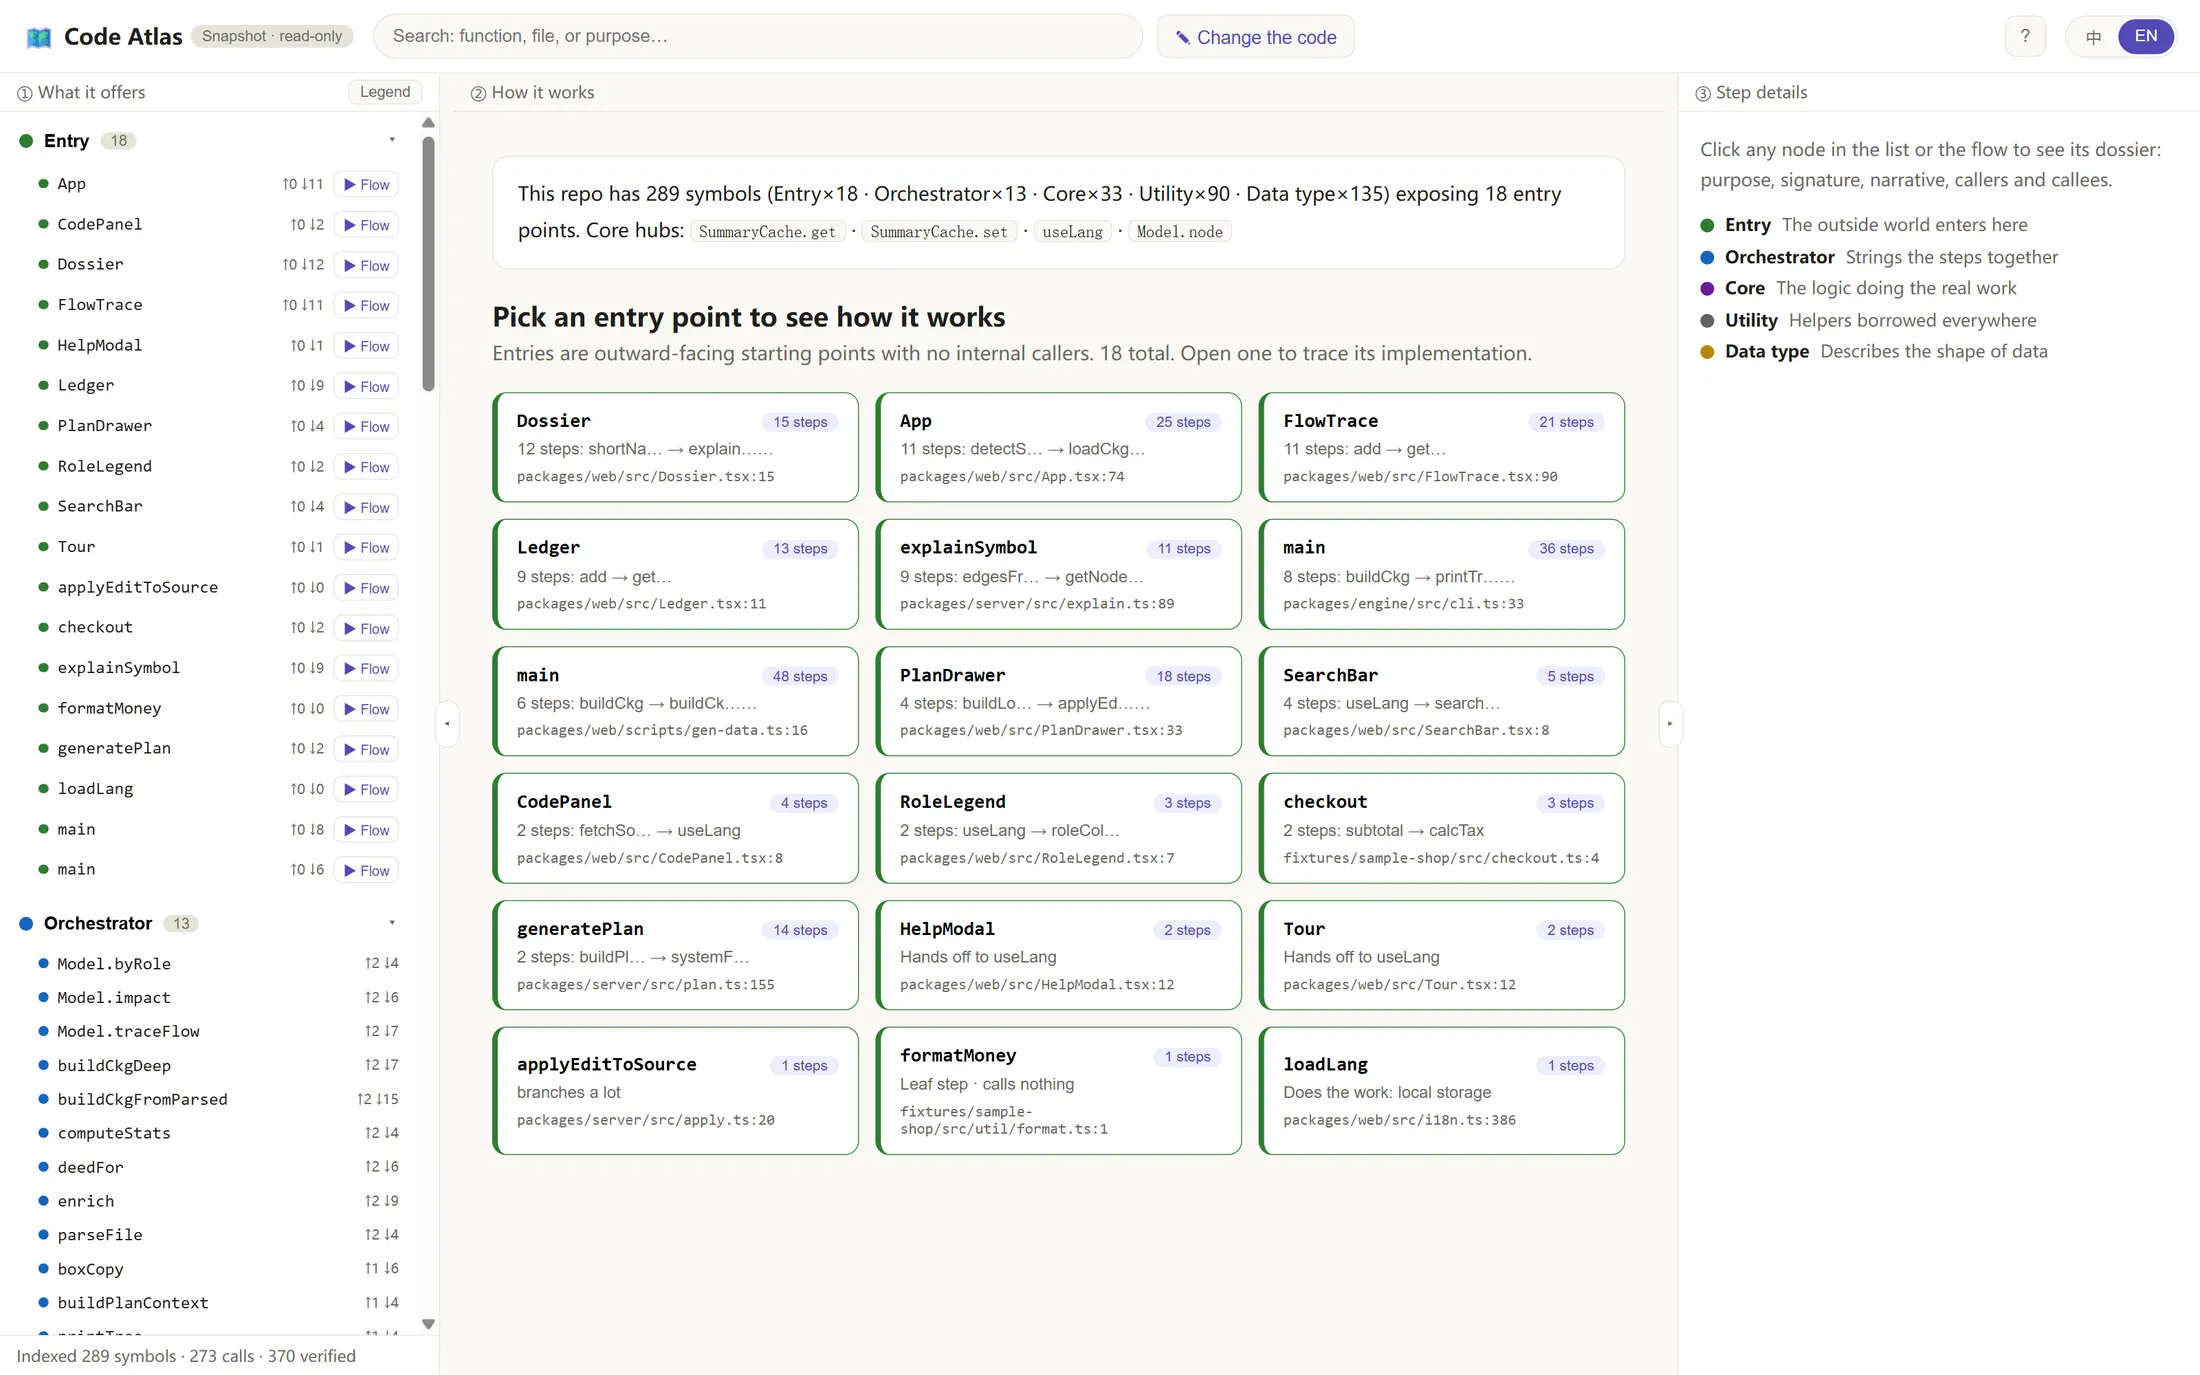
Task: Play the Flow for PlanDrawer
Action: [x=366, y=426]
